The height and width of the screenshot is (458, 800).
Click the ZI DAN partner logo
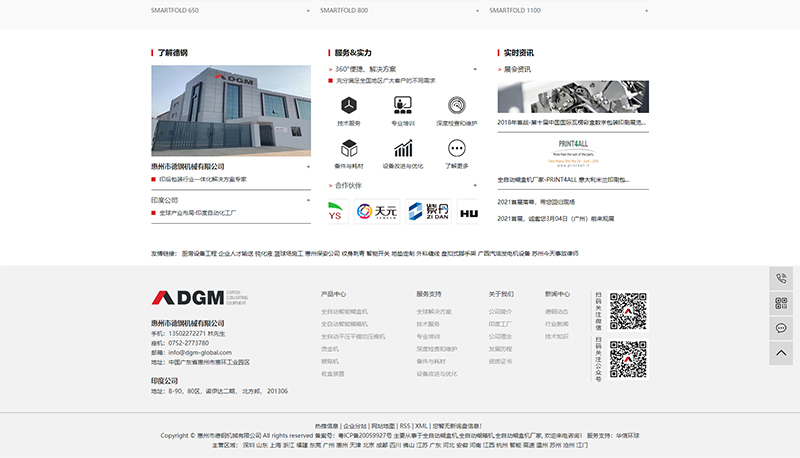429,211
